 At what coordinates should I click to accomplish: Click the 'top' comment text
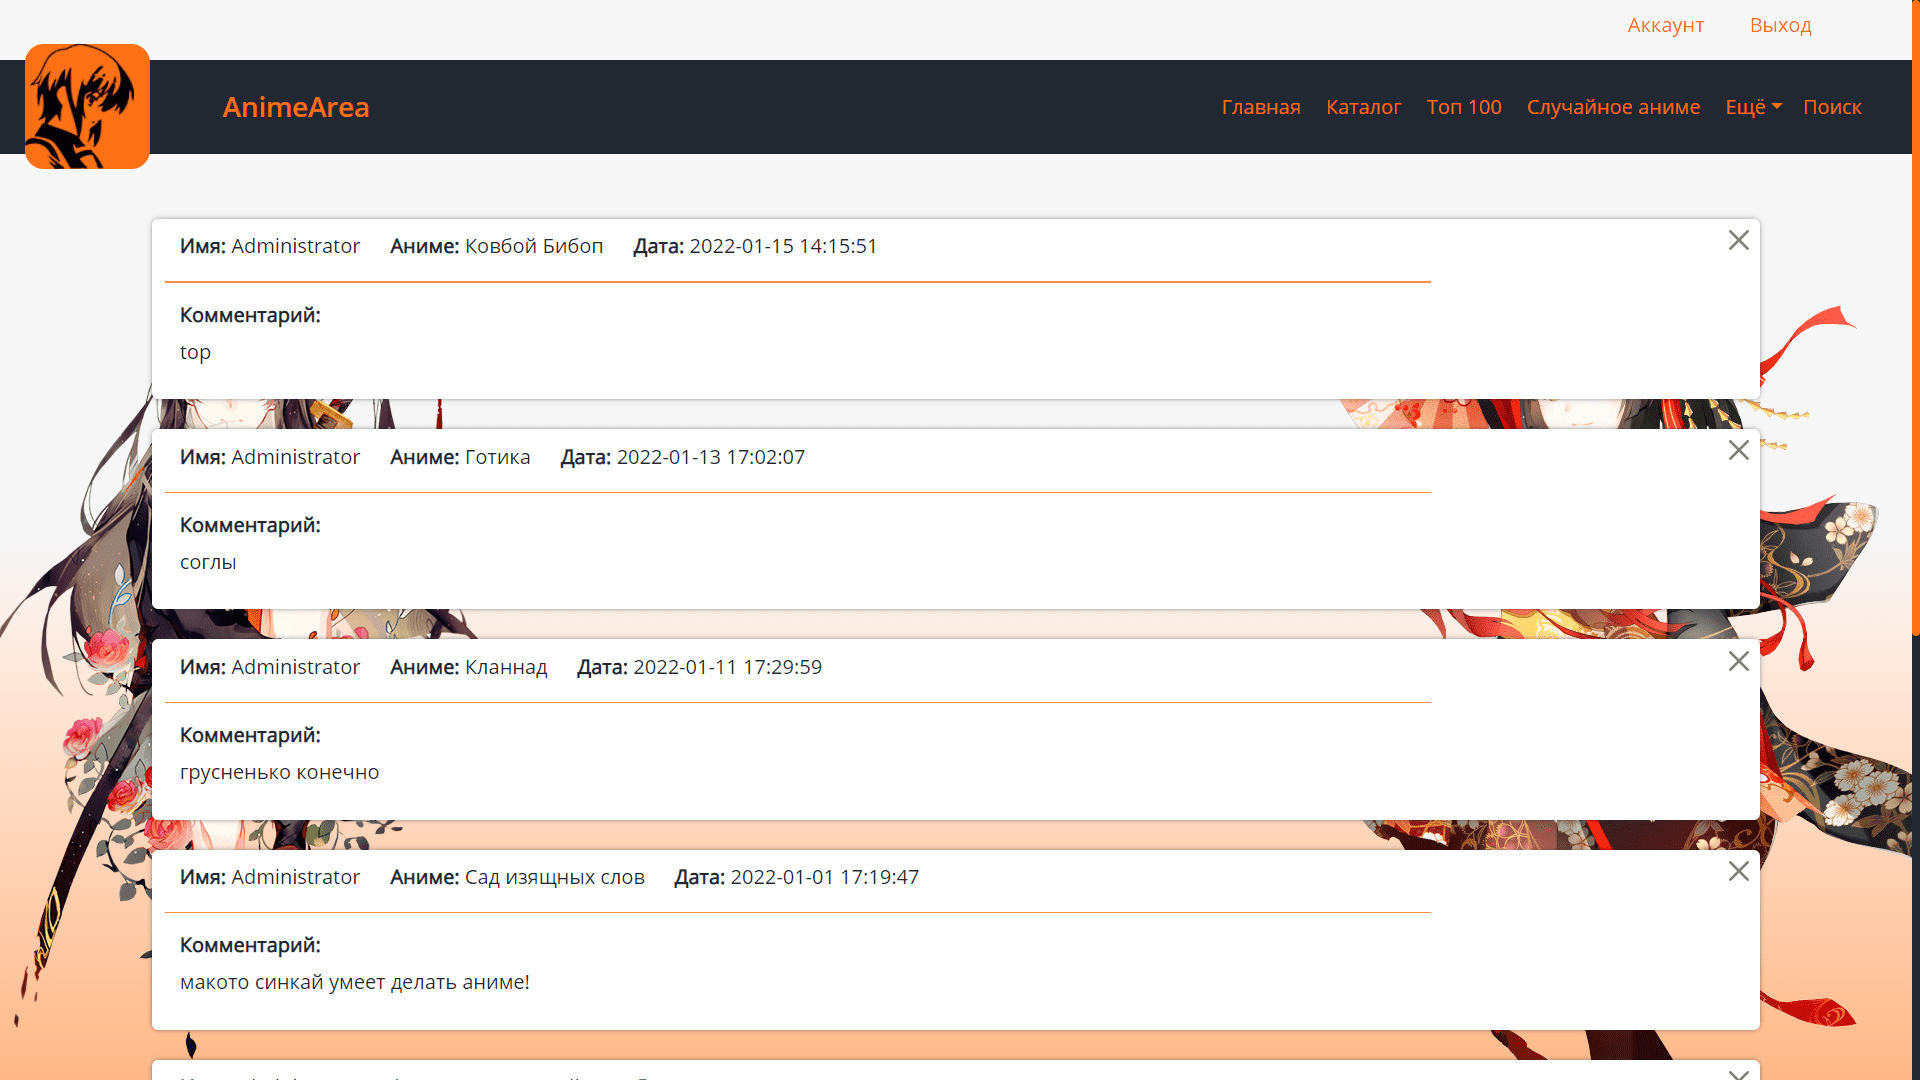[195, 352]
